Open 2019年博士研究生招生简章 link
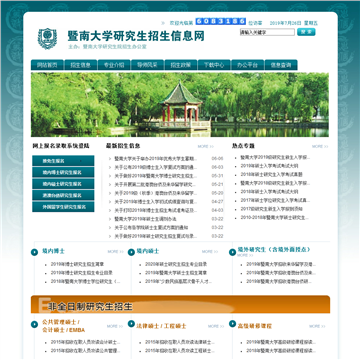The height and width of the screenshot is (360, 360). coord(77,264)
